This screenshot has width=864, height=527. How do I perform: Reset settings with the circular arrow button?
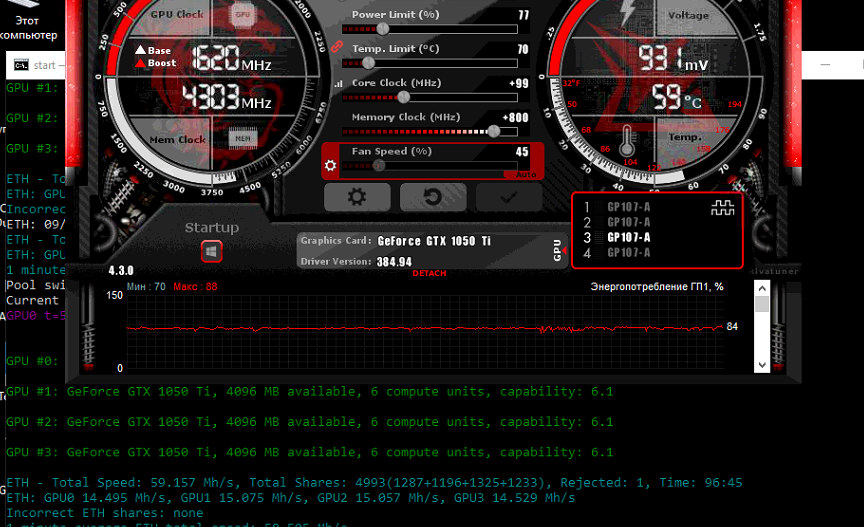click(x=433, y=197)
